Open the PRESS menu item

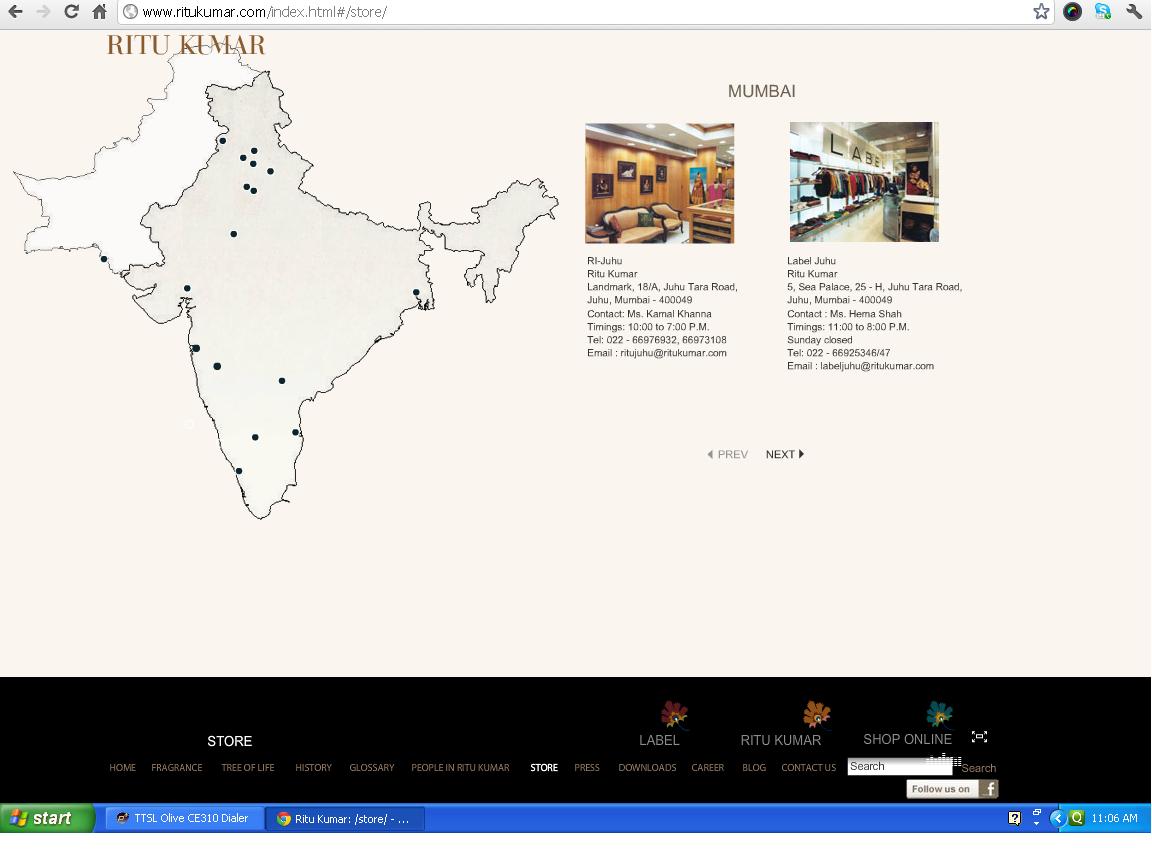587,768
